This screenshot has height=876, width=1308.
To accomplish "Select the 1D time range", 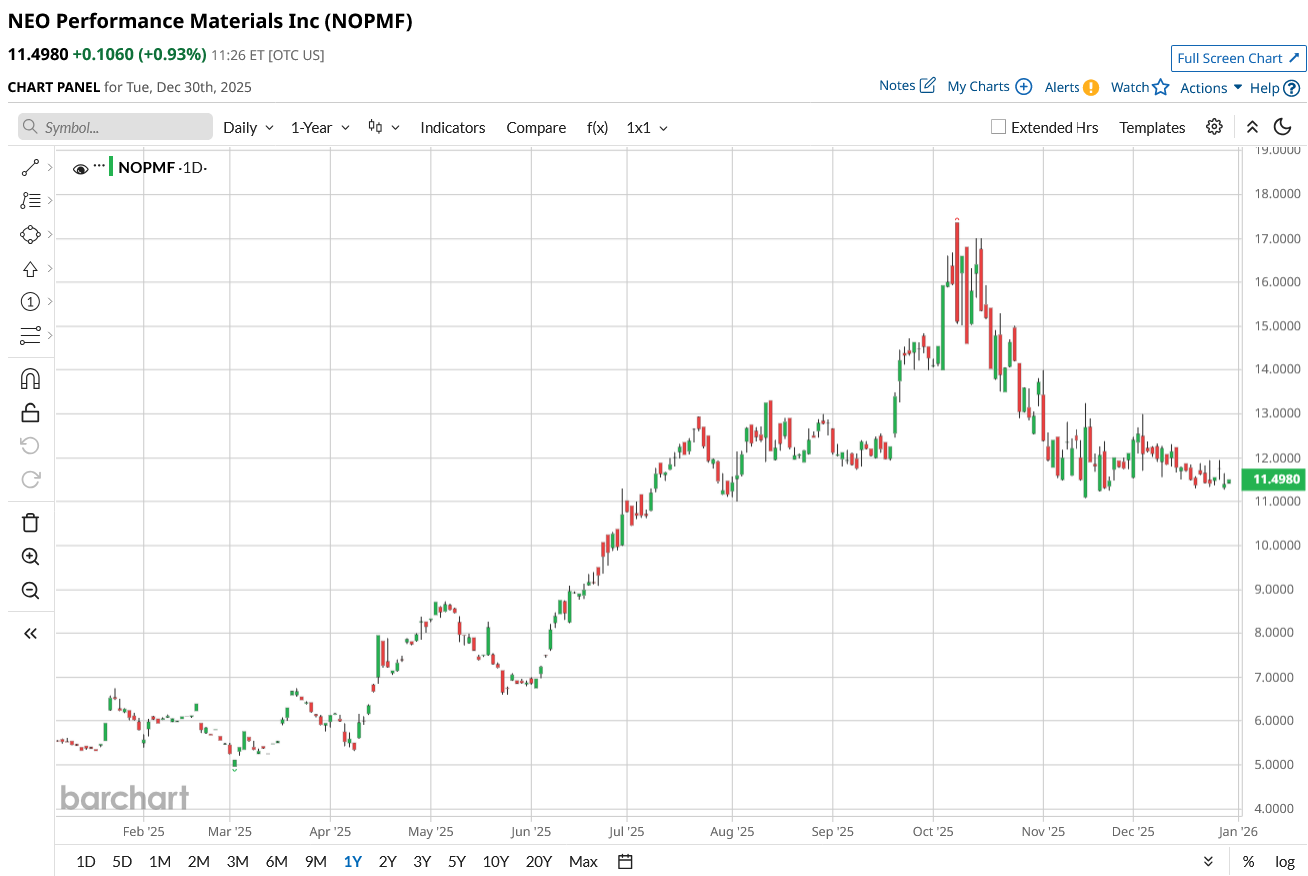I will pyautogui.click(x=86, y=862).
